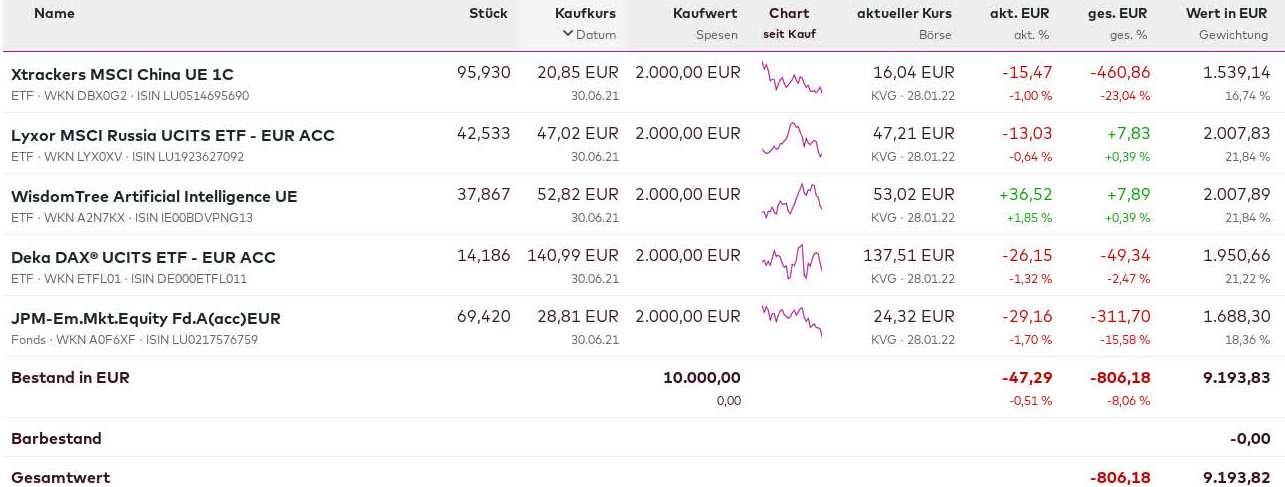The image size is (1285, 487).
Task: Toggle sort arrow next to Datum
Action: click(x=568, y=34)
